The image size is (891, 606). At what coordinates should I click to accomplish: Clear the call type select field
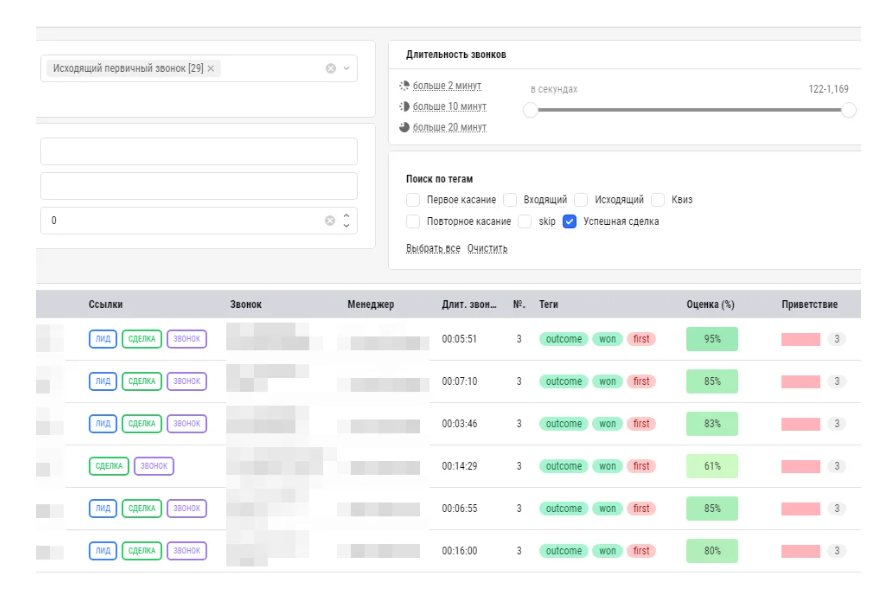pos(330,68)
